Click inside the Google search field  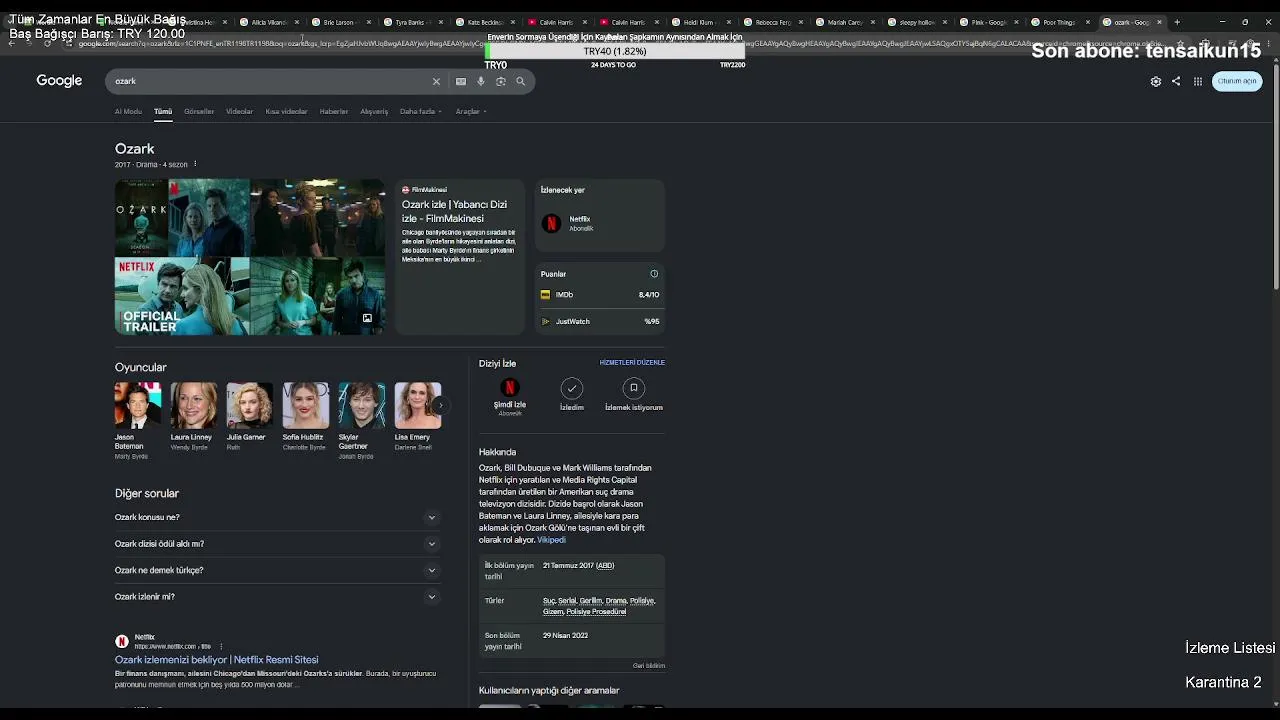[x=270, y=81]
